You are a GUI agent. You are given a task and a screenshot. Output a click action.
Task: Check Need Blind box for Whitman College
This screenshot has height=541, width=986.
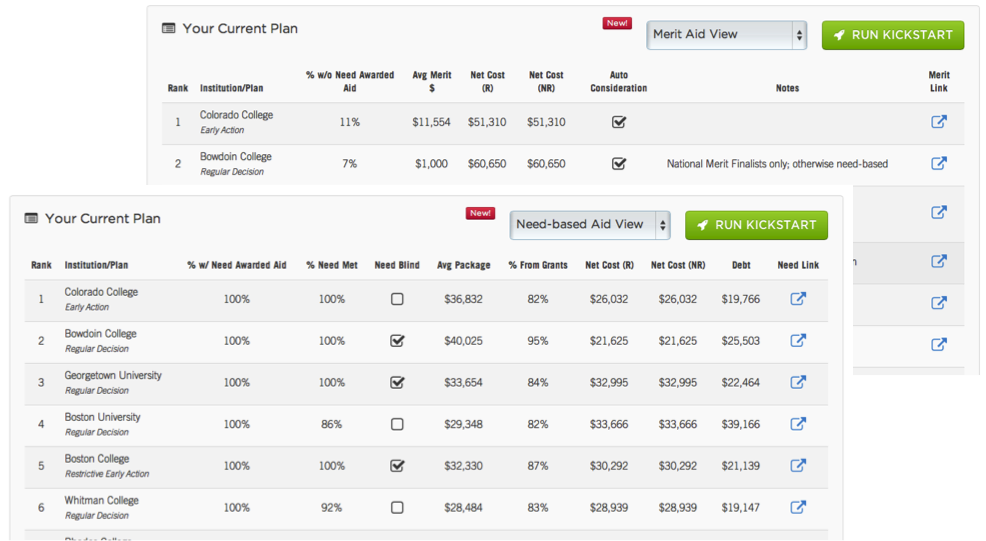(397, 507)
